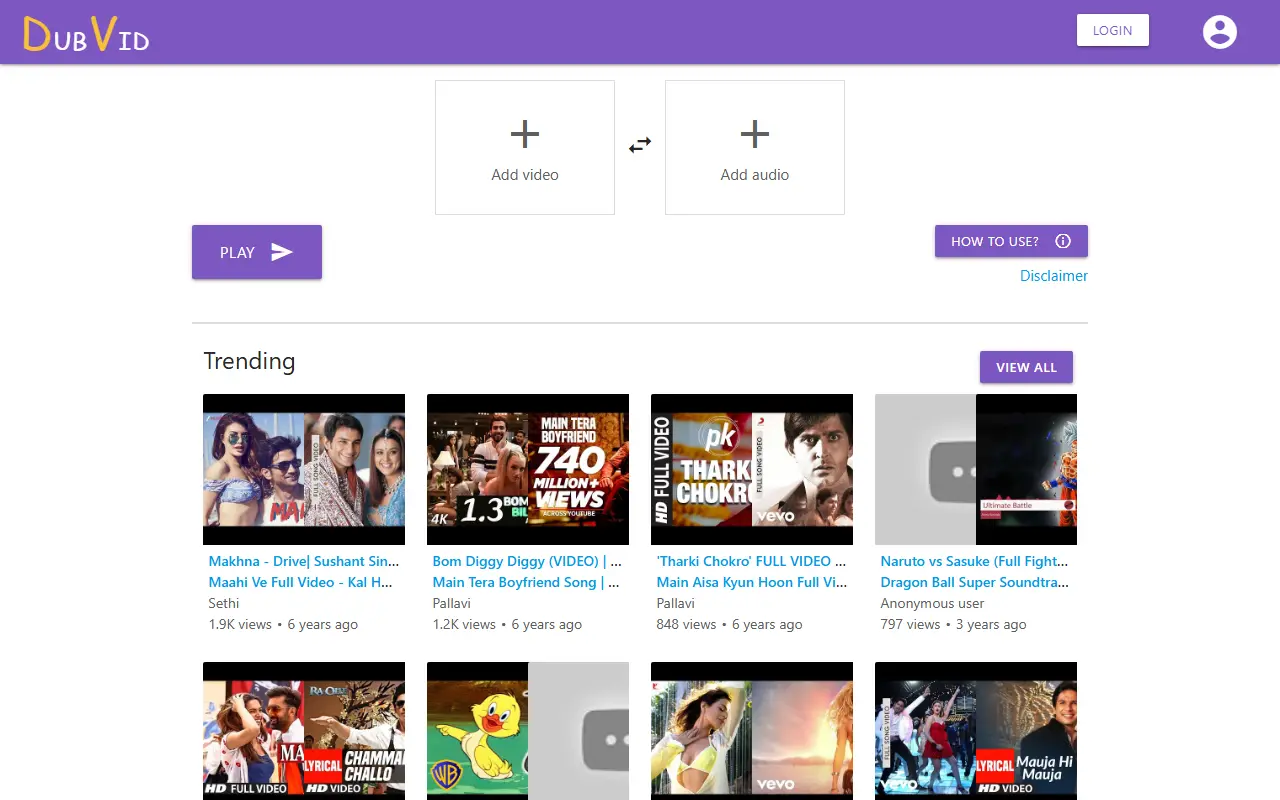Select the Bom Diggy Diggy thumbnail
Viewport: 1280px width, 800px height.
(x=528, y=469)
